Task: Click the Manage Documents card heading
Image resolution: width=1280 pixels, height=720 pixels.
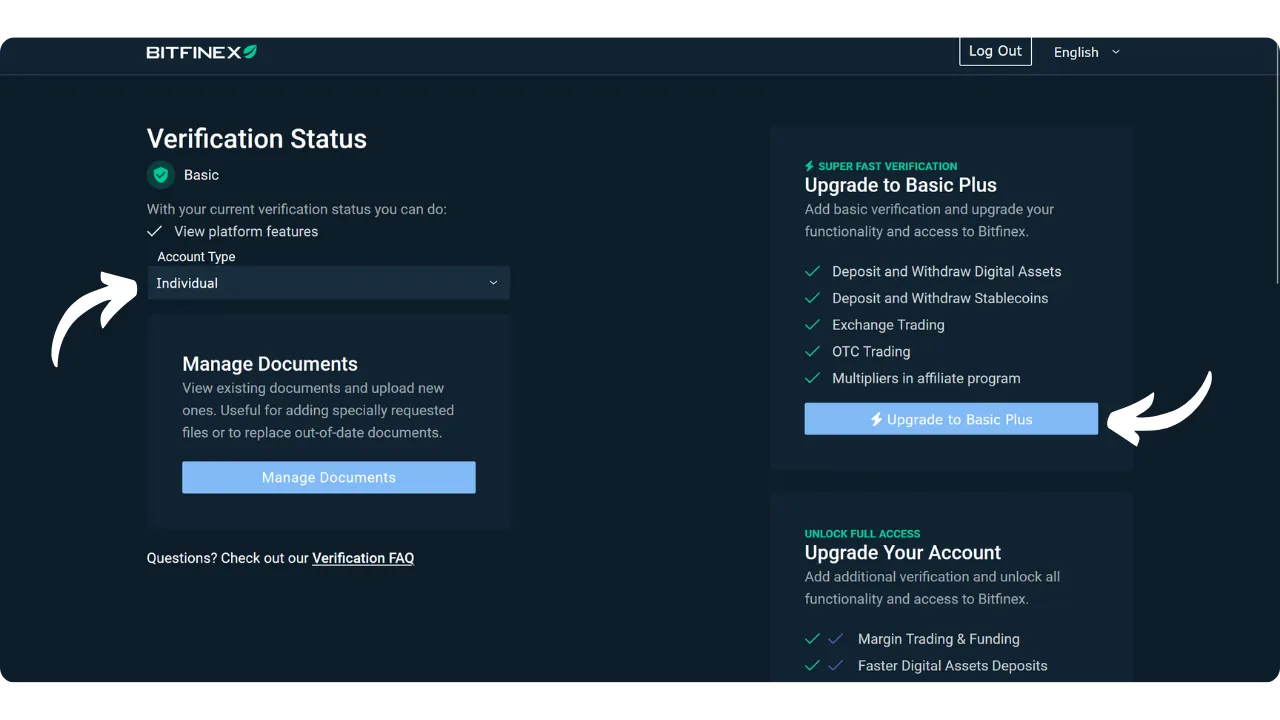Action: point(270,364)
